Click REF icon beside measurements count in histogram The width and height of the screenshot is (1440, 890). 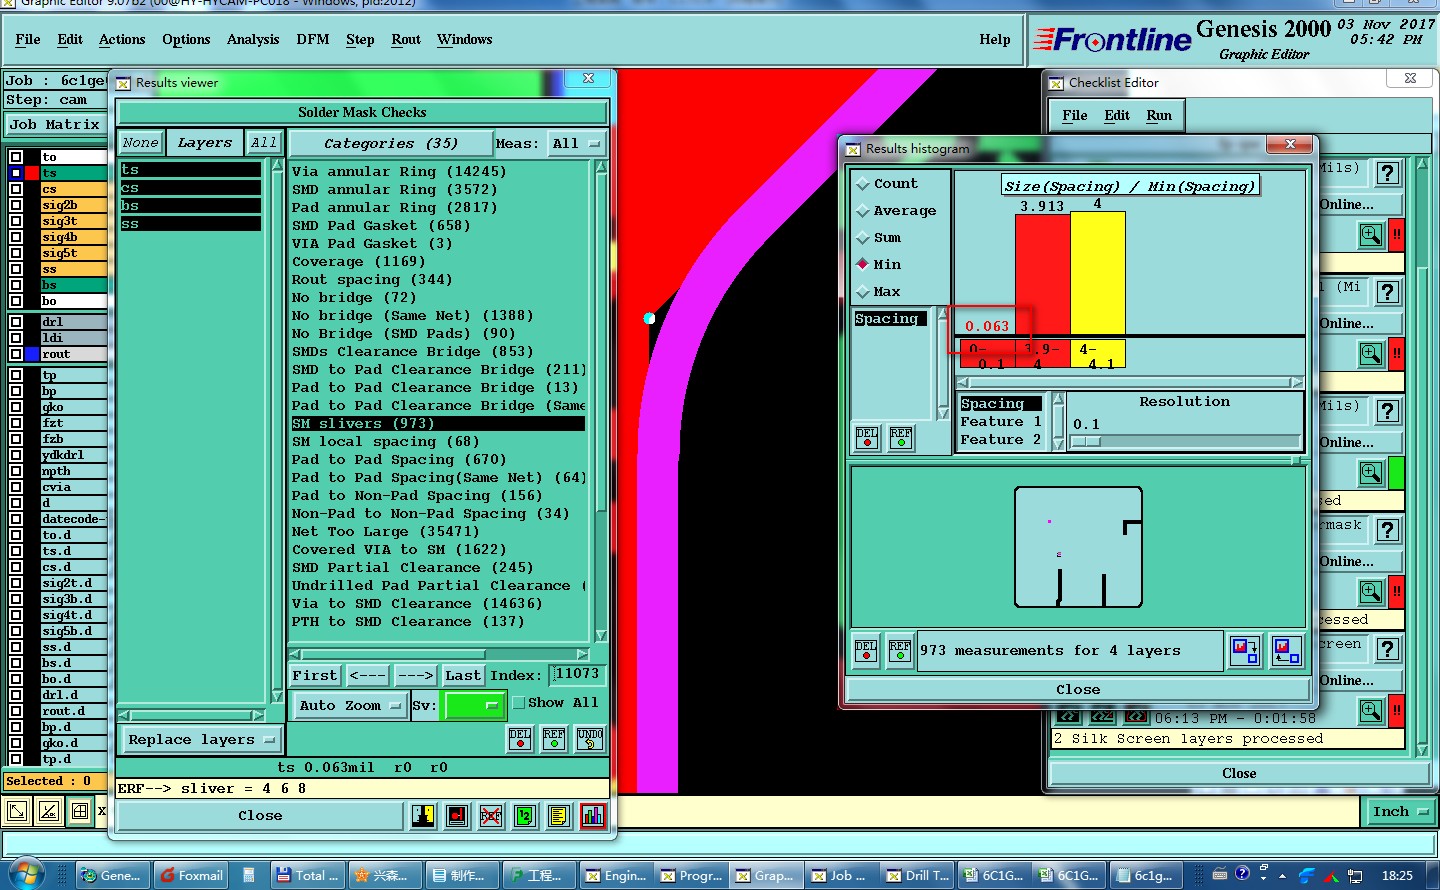pos(900,651)
